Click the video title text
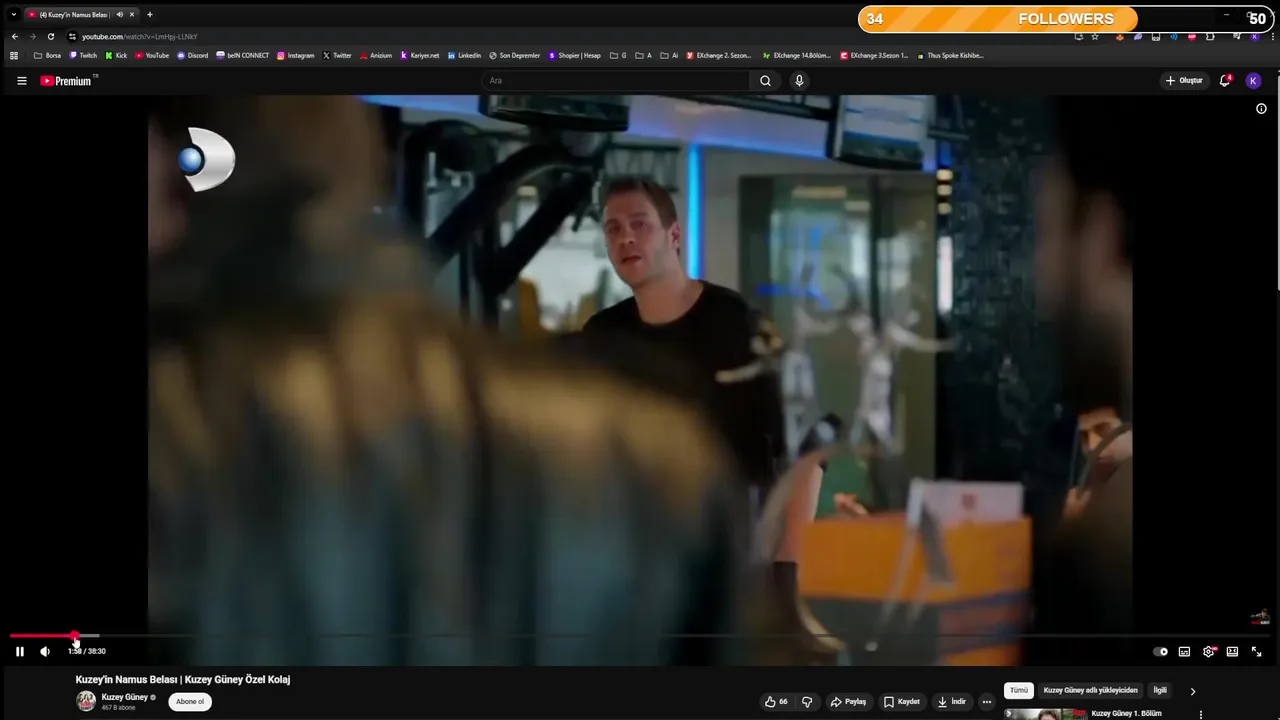Screen dimensions: 1280x720 point(183,679)
